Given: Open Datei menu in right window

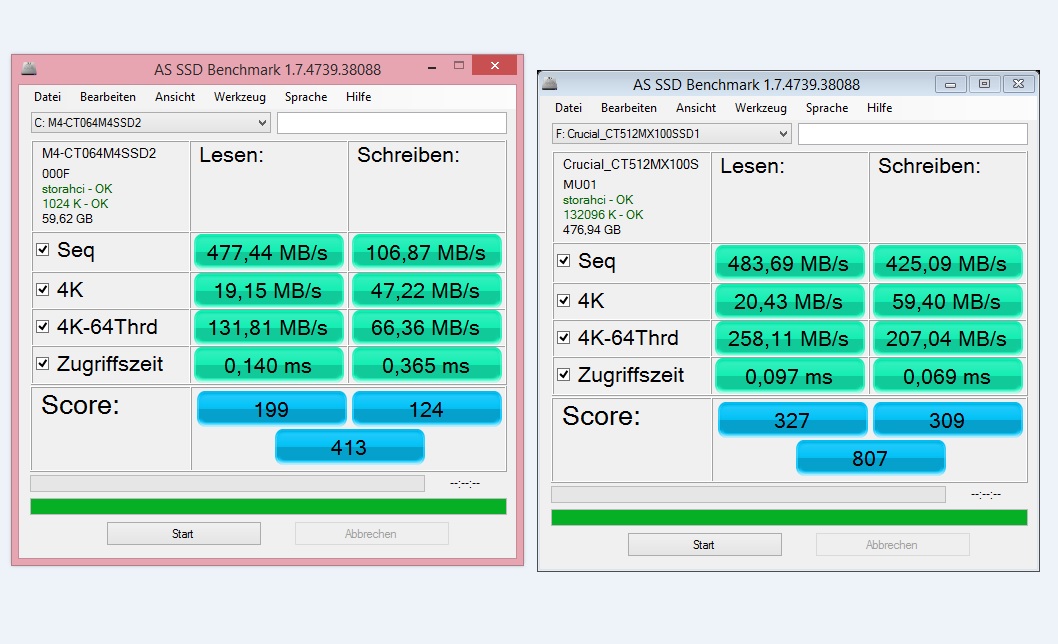Looking at the screenshot, I should pos(568,107).
